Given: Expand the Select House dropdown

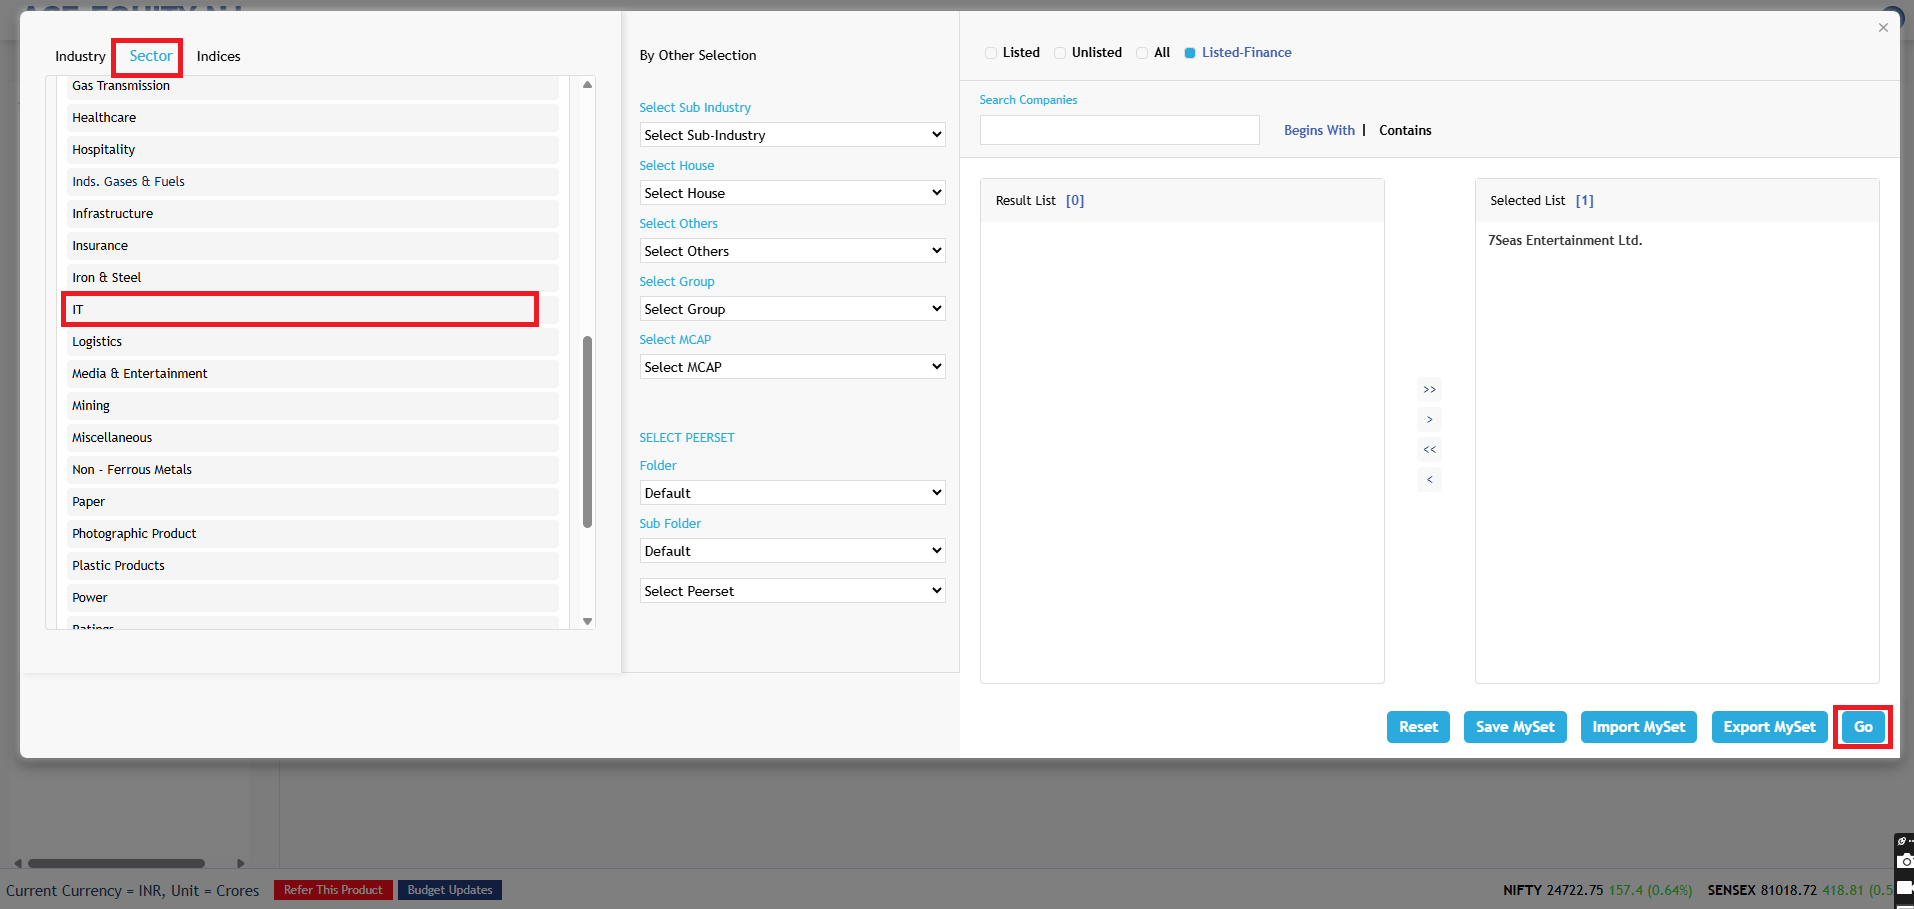Looking at the screenshot, I should tap(792, 193).
